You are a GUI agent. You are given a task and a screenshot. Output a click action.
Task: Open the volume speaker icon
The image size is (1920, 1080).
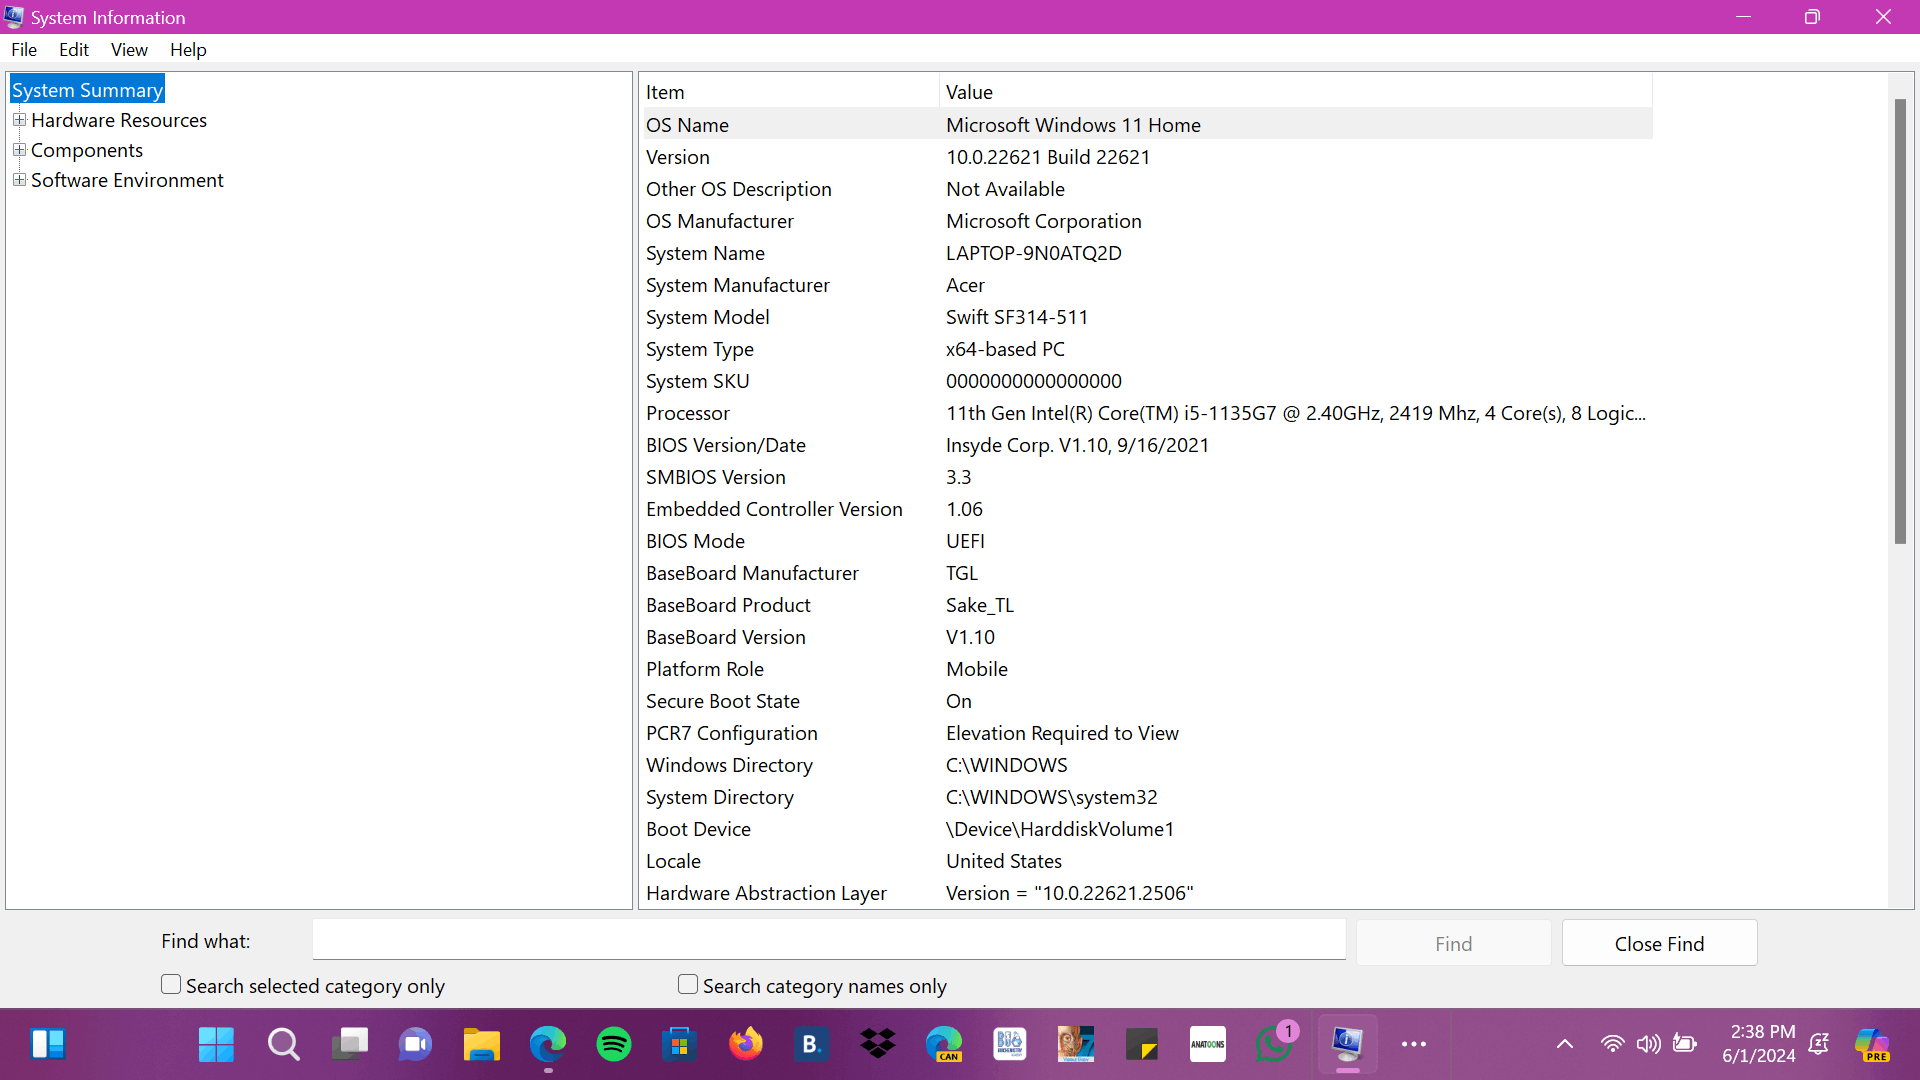point(1648,1044)
